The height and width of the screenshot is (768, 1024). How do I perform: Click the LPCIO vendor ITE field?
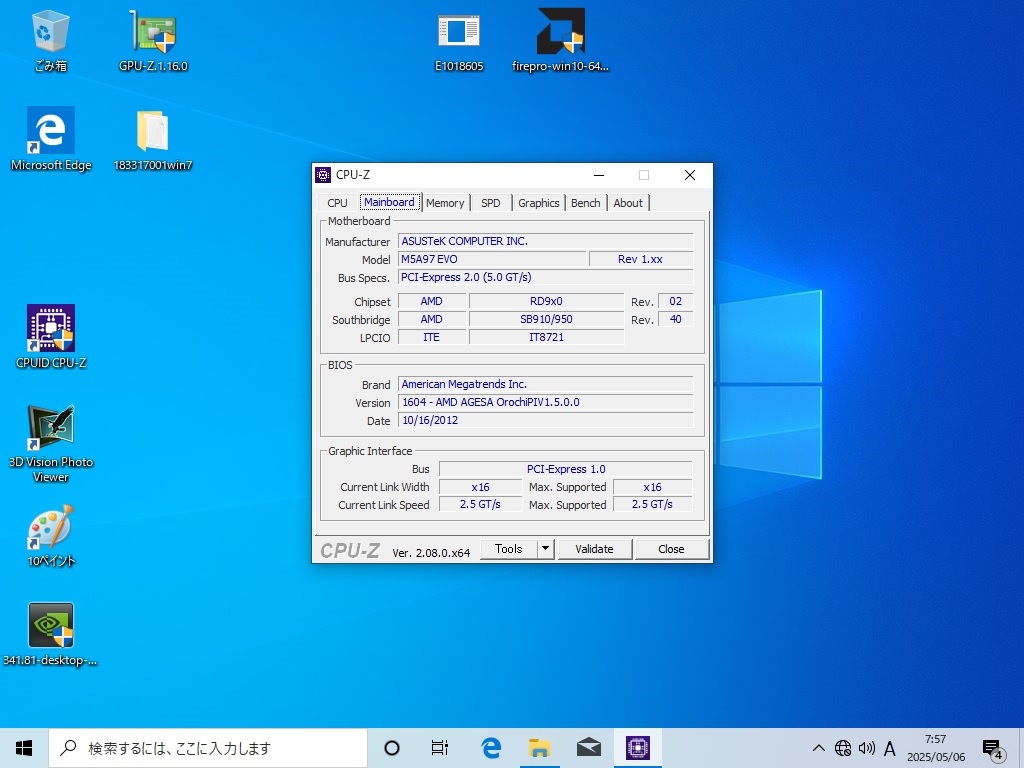pyautogui.click(x=432, y=338)
